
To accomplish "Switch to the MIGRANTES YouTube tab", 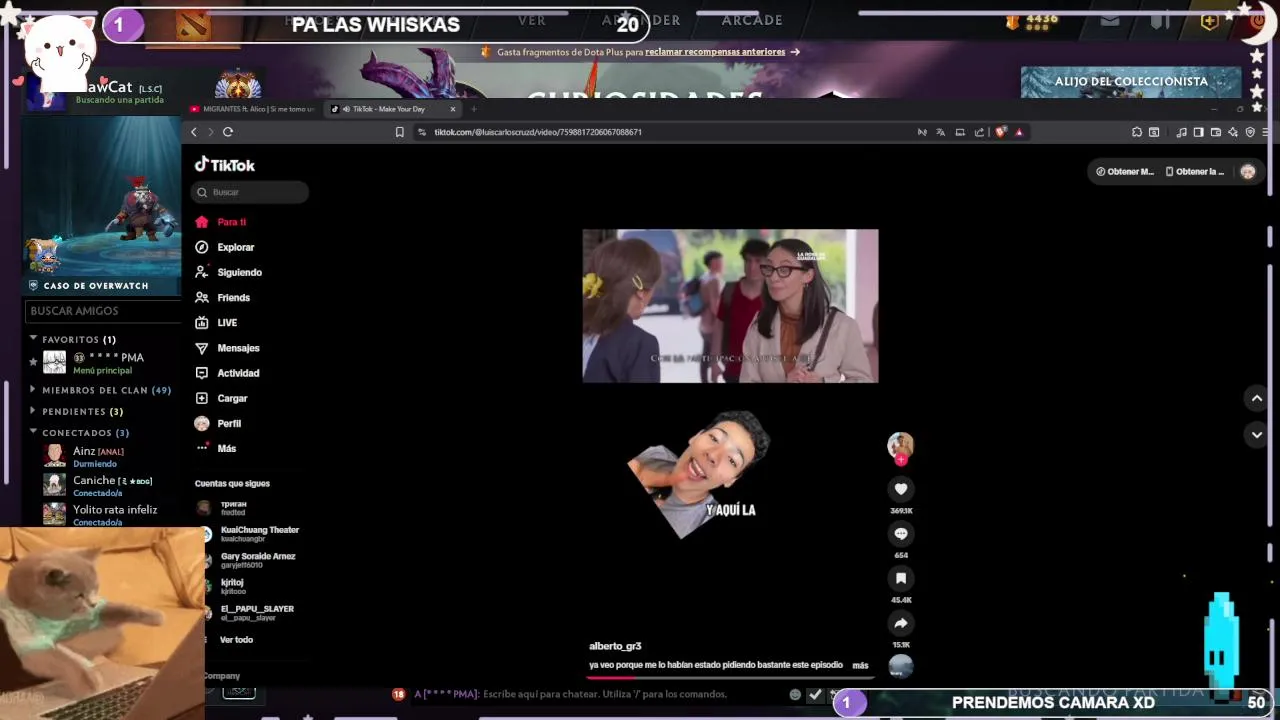I will (x=253, y=109).
